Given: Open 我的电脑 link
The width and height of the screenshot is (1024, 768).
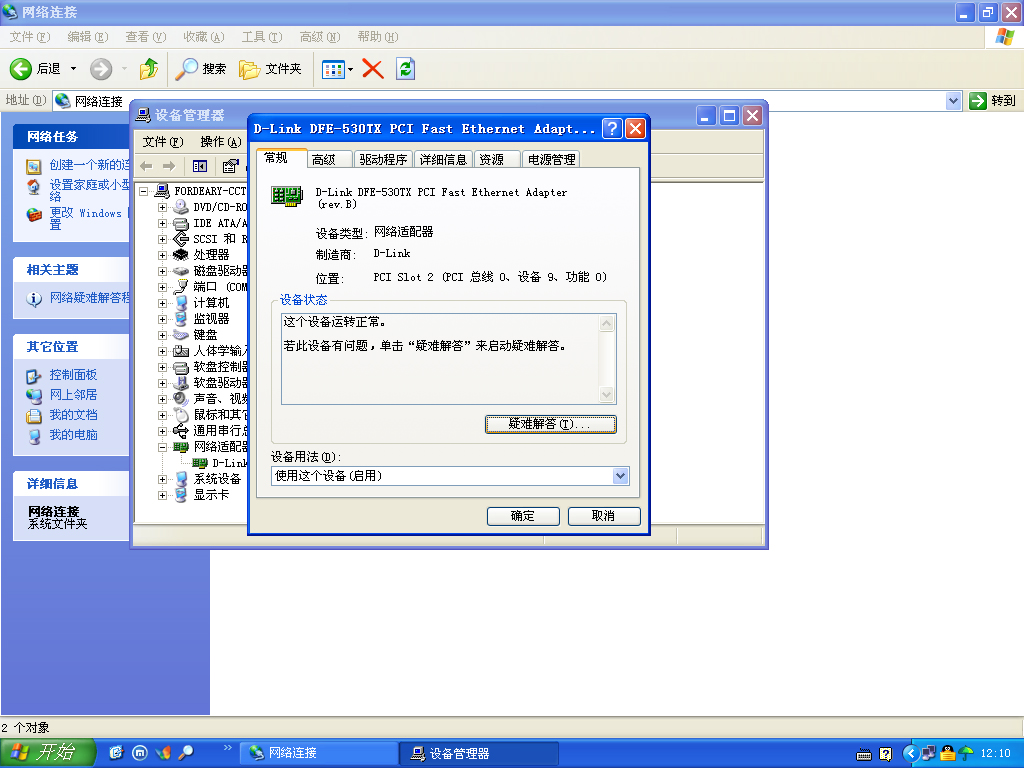Looking at the screenshot, I should (x=73, y=435).
